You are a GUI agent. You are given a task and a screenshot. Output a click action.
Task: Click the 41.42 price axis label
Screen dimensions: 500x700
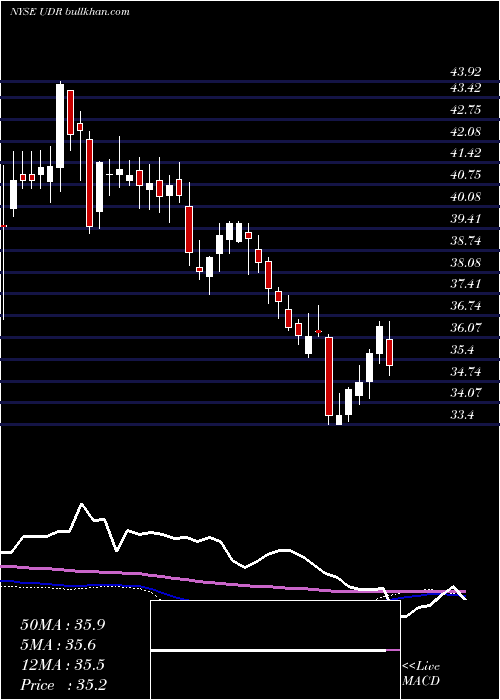point(465,153)
